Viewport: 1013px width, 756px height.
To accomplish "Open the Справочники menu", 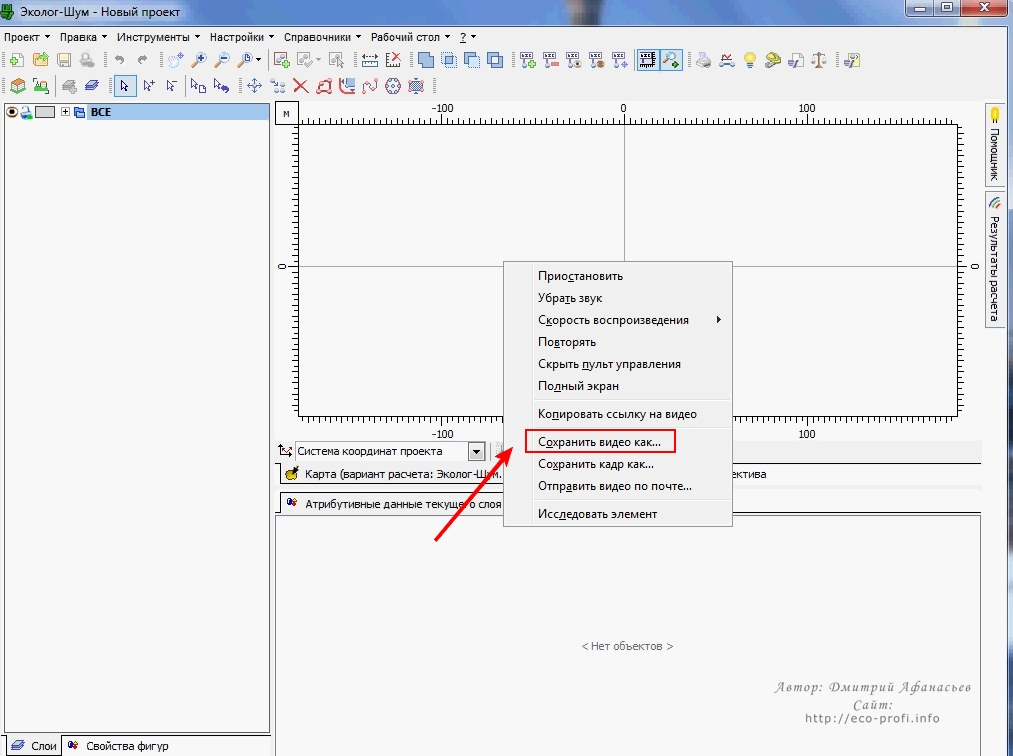I will pyautogui.click(x=322, y=37).
